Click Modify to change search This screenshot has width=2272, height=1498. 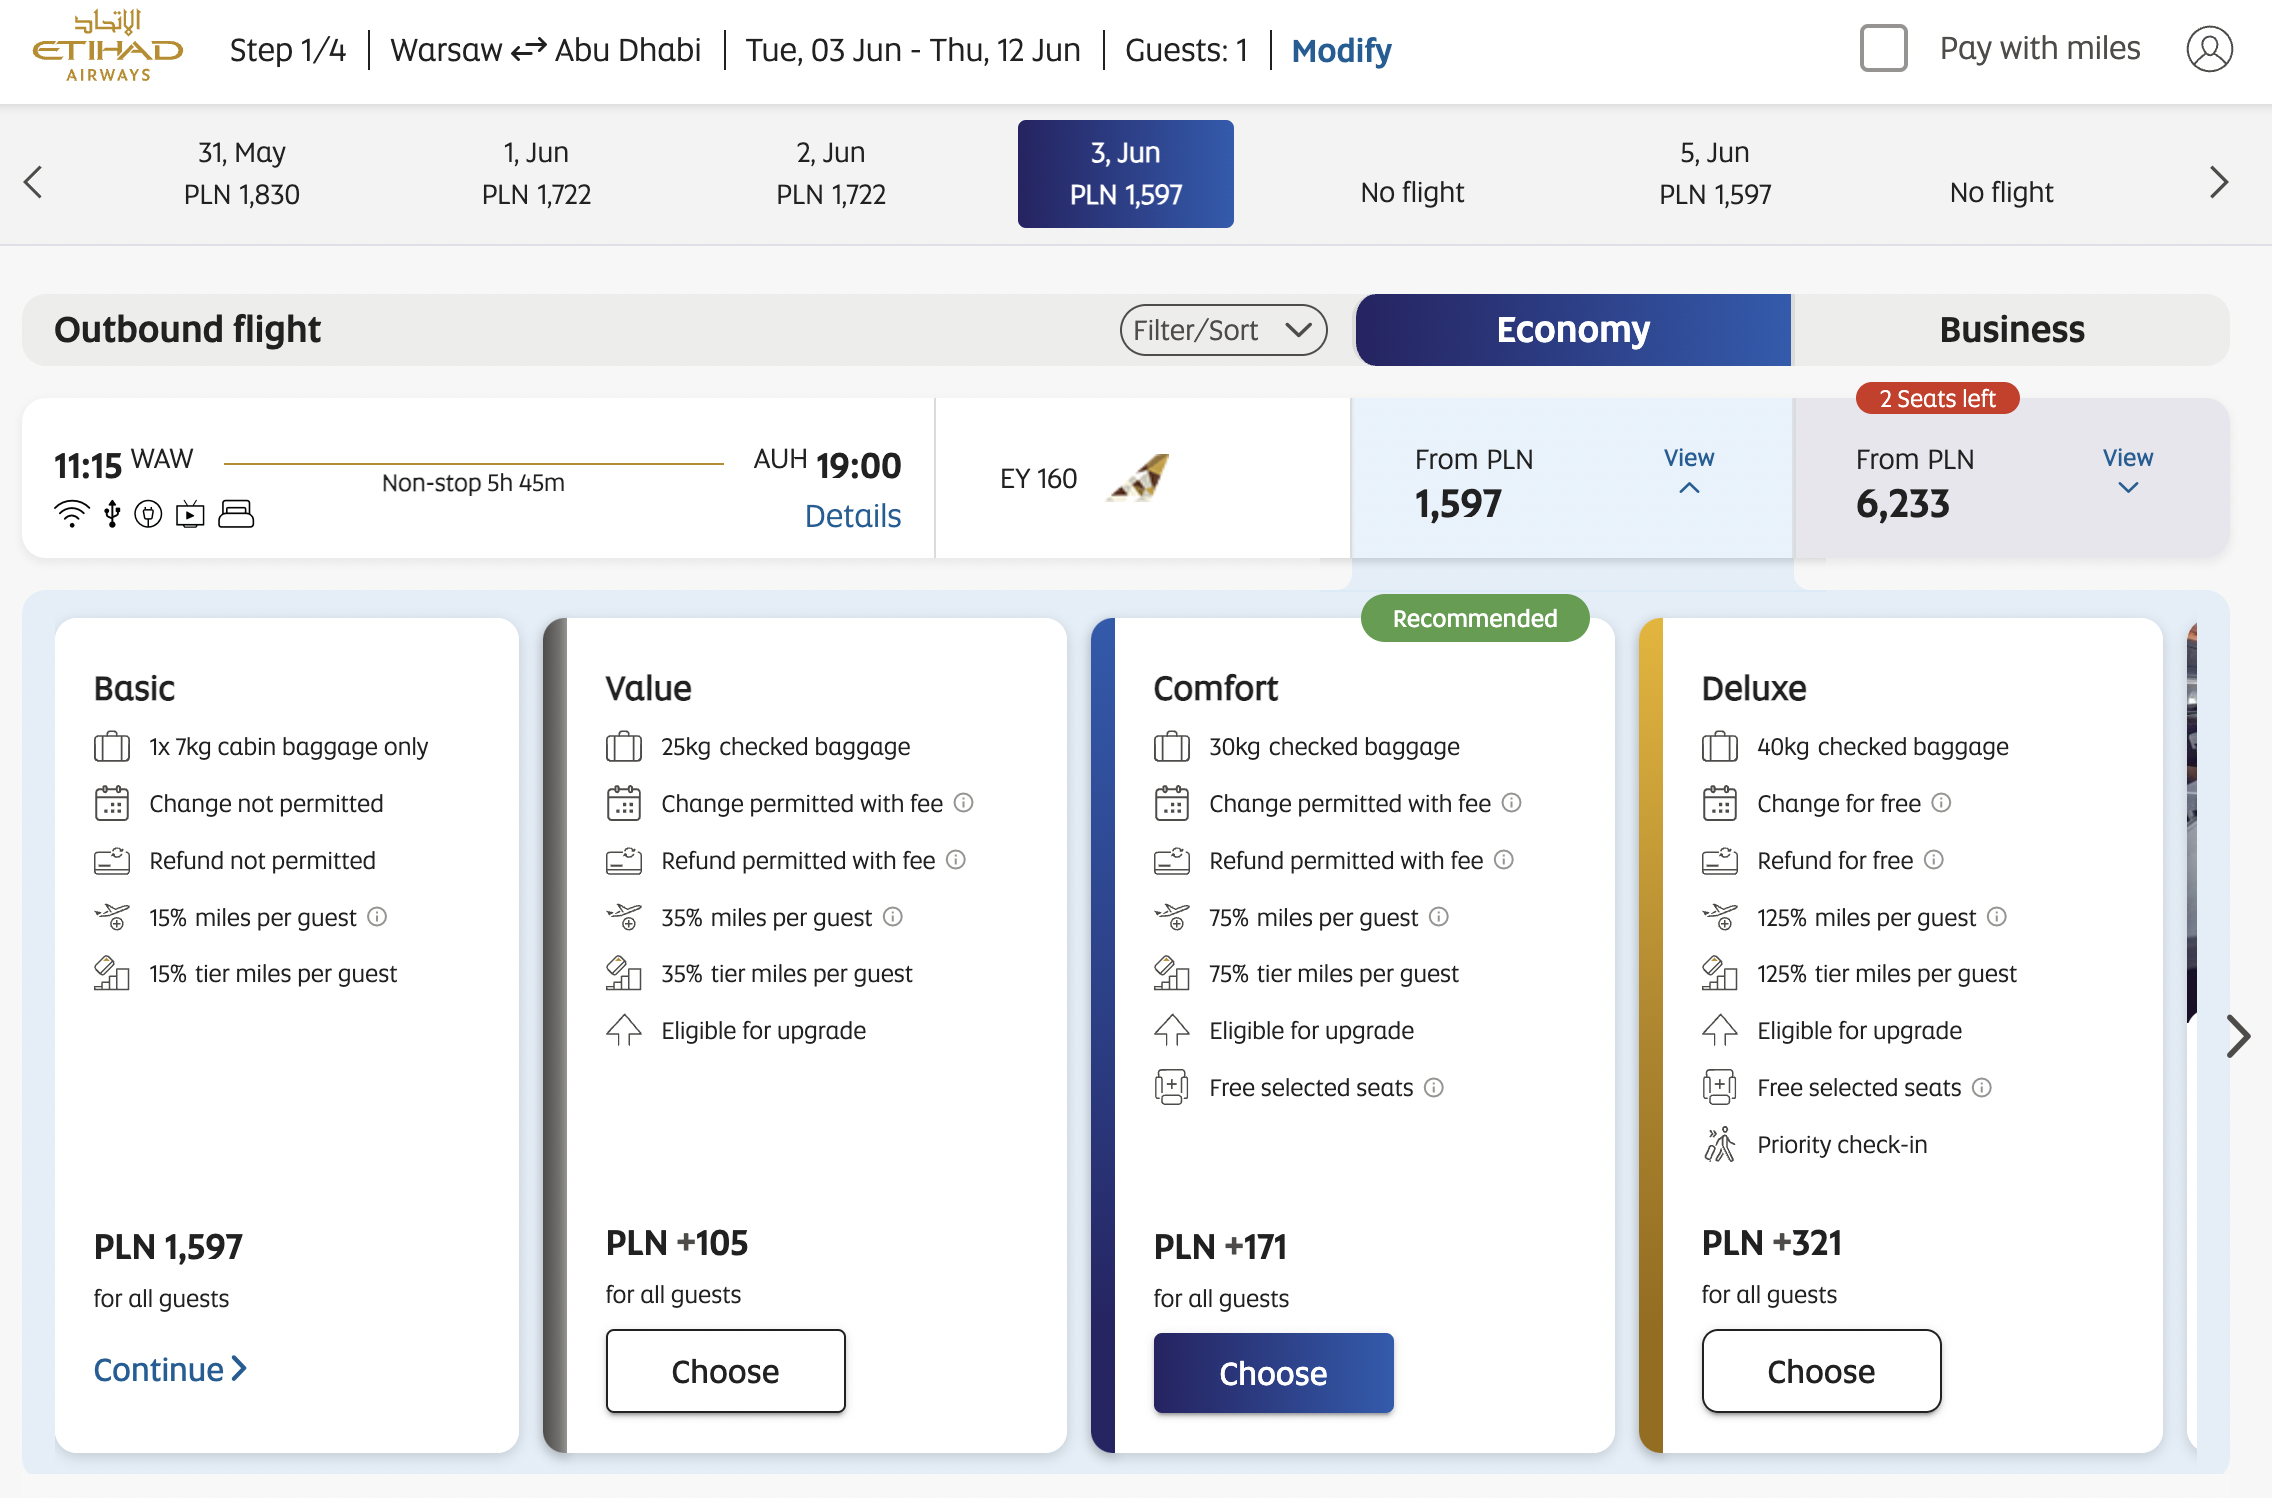coord(1340,50)
